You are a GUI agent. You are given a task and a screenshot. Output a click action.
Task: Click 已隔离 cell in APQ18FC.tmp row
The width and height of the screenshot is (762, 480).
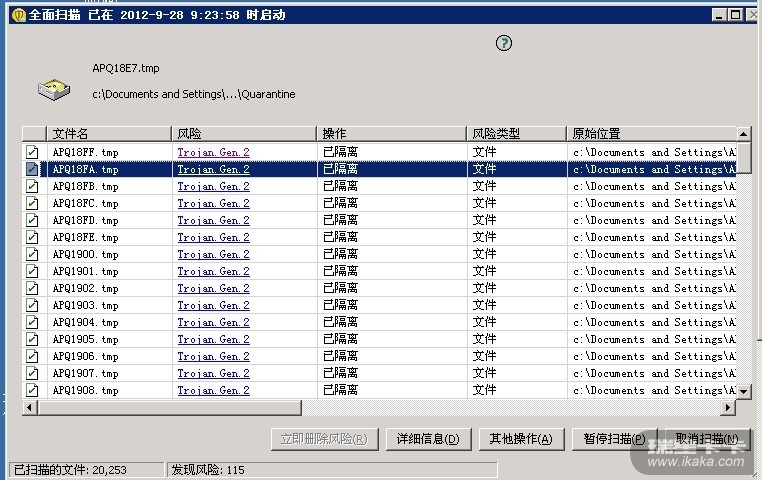[x=340, y=204]
